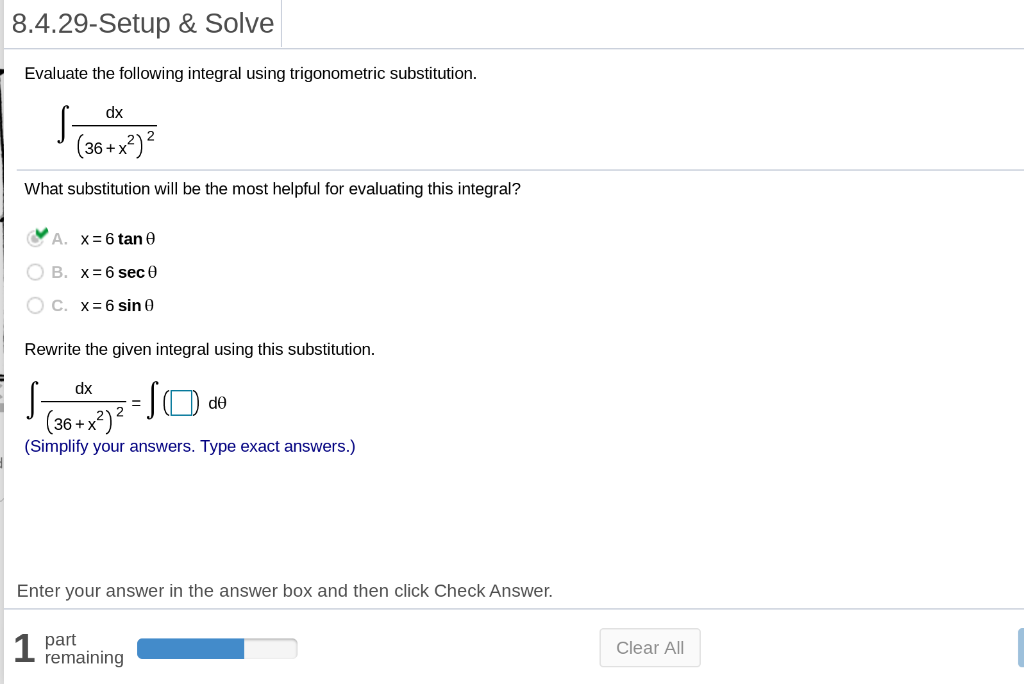Click the 'Evaluate the following integral' heading text
The height and width of the screenshot is (684, 1024).
250,74
